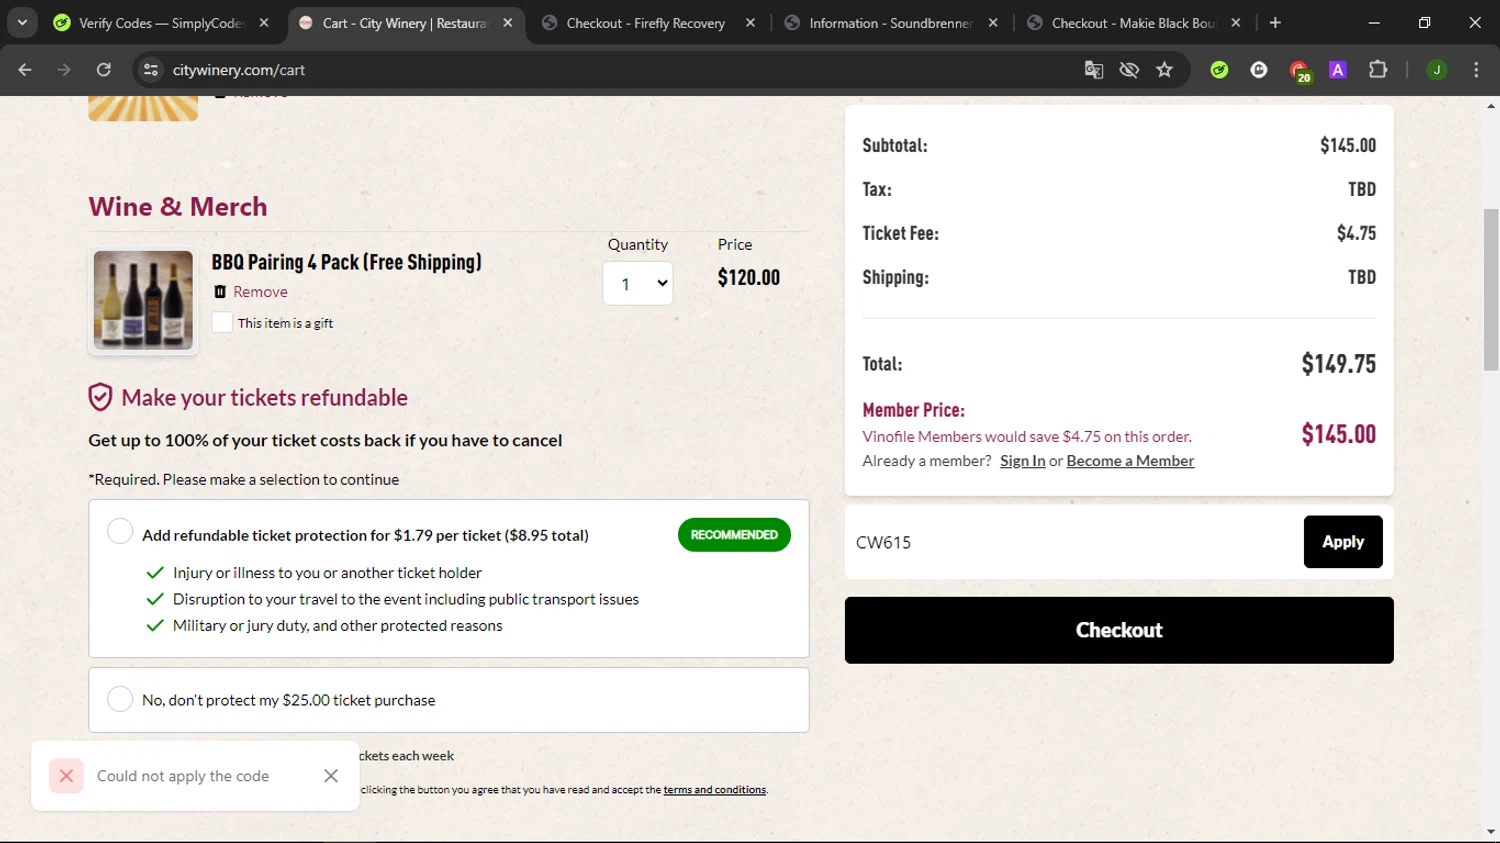Open the translate page icon
This screenshot has height=843, width=1500.
point(1094,70)
